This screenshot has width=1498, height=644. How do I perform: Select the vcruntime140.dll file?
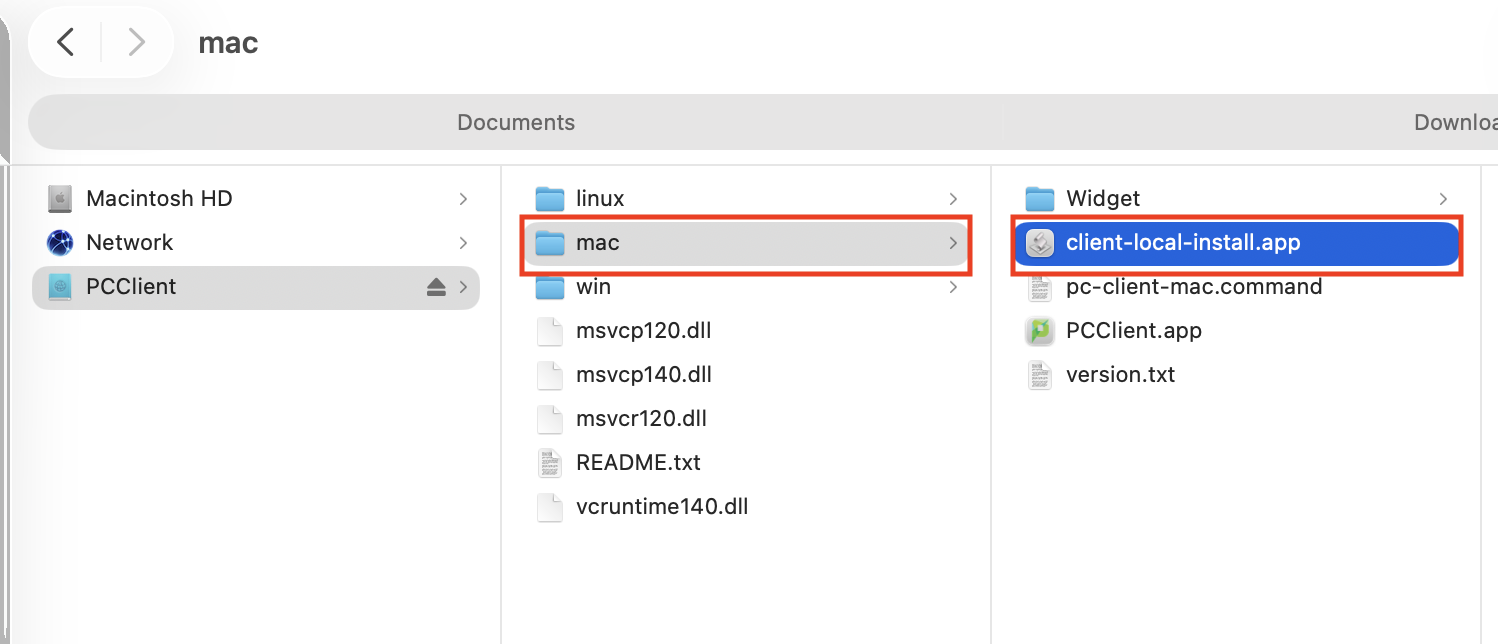coord(662,507)
